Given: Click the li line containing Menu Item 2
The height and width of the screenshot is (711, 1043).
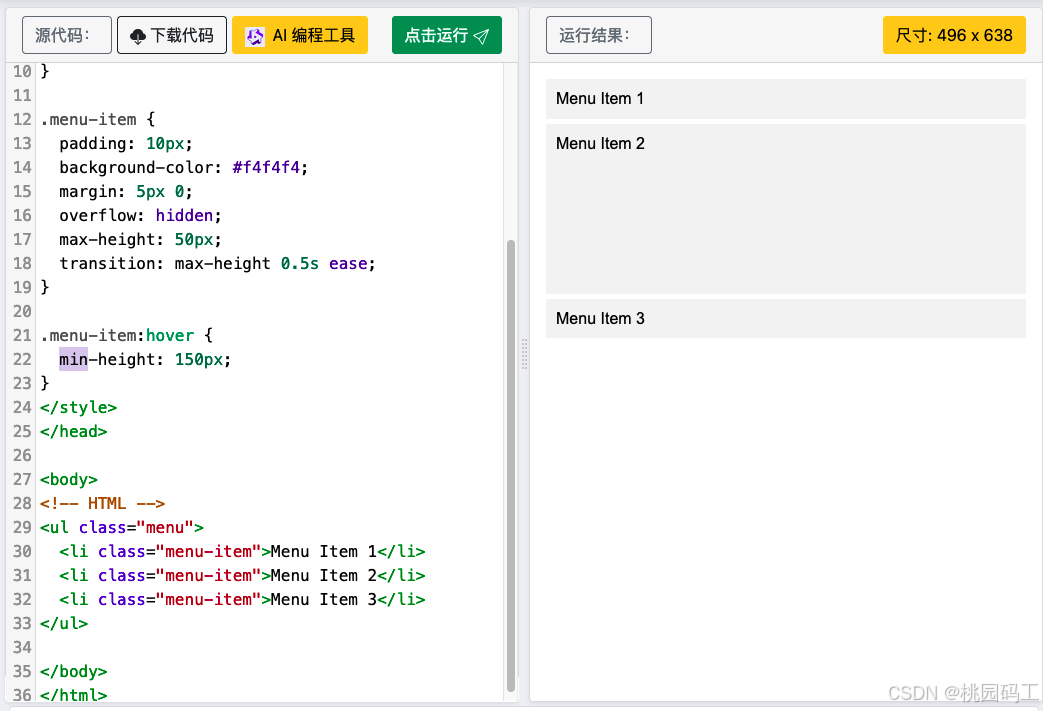Looking at the screenshot, I should (242, 575).
